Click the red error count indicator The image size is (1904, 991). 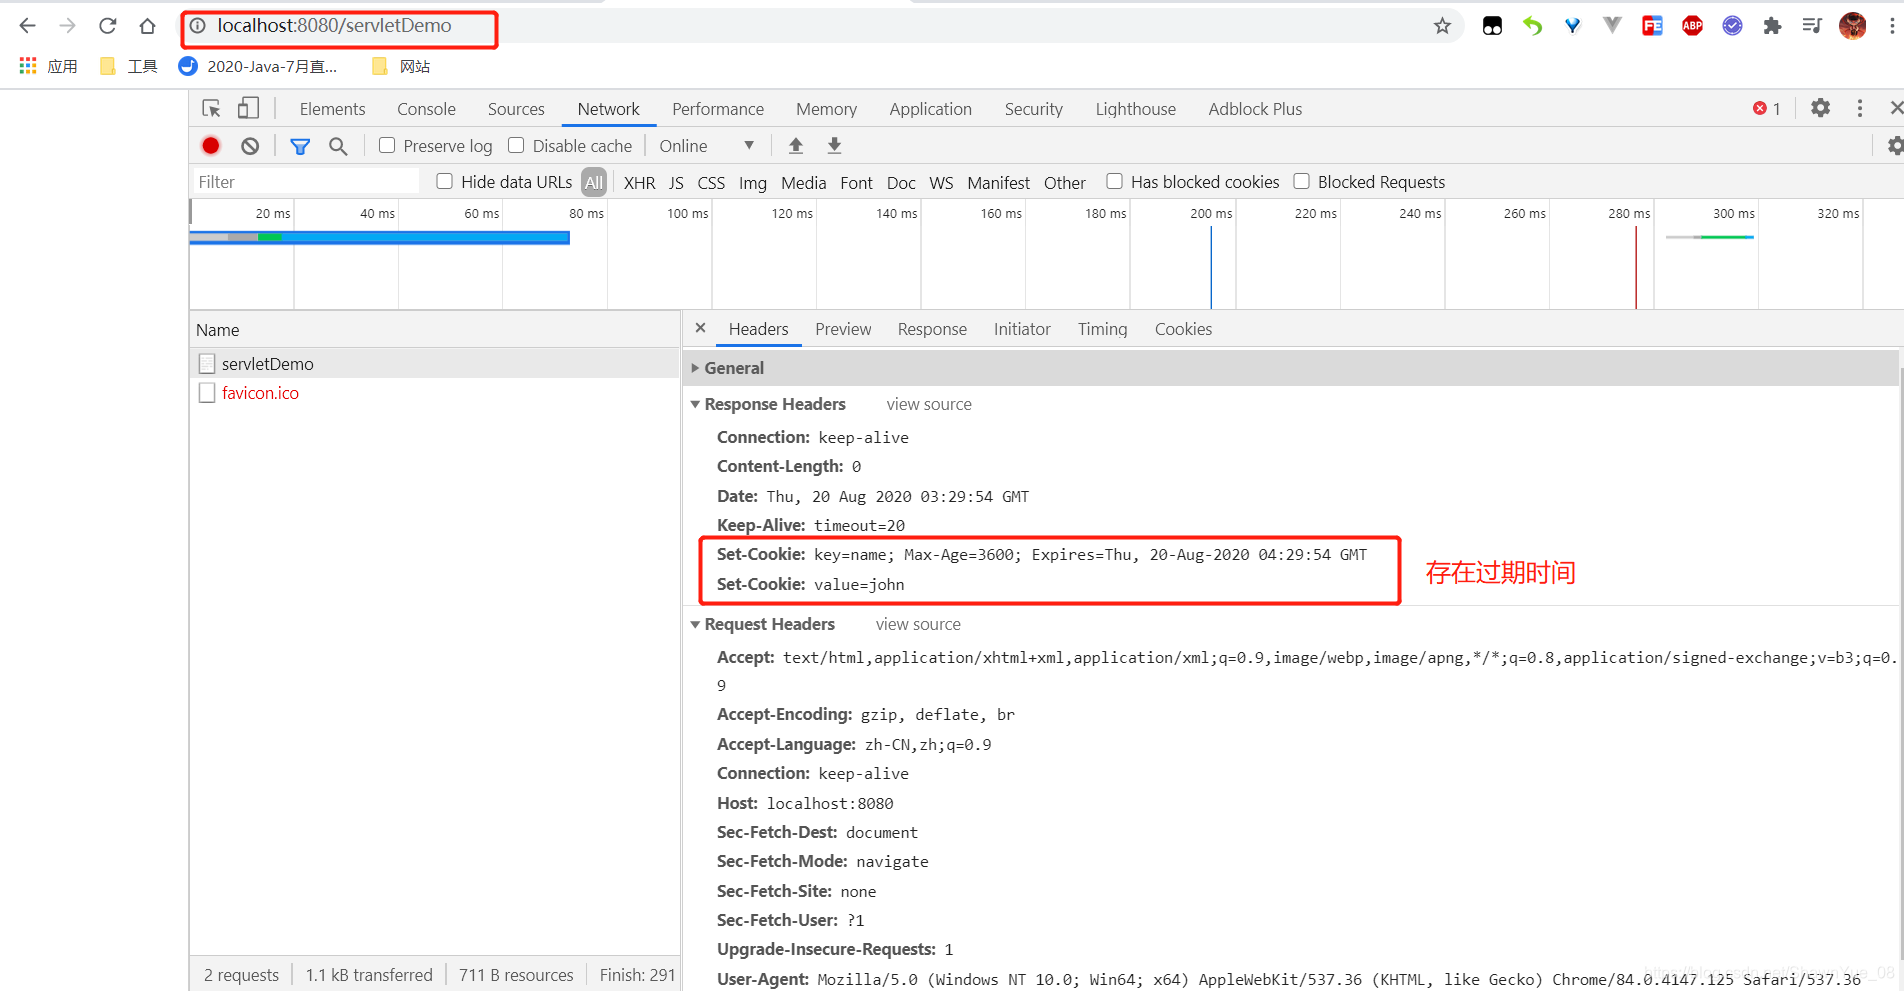(1766, 108)
